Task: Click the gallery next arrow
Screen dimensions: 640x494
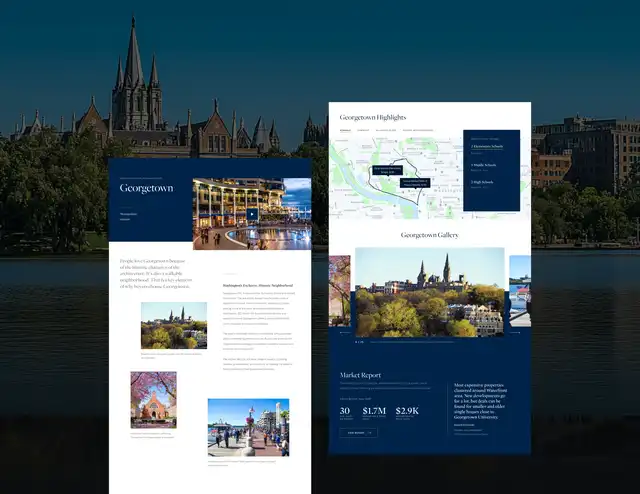Action: (x=515, y=333)
